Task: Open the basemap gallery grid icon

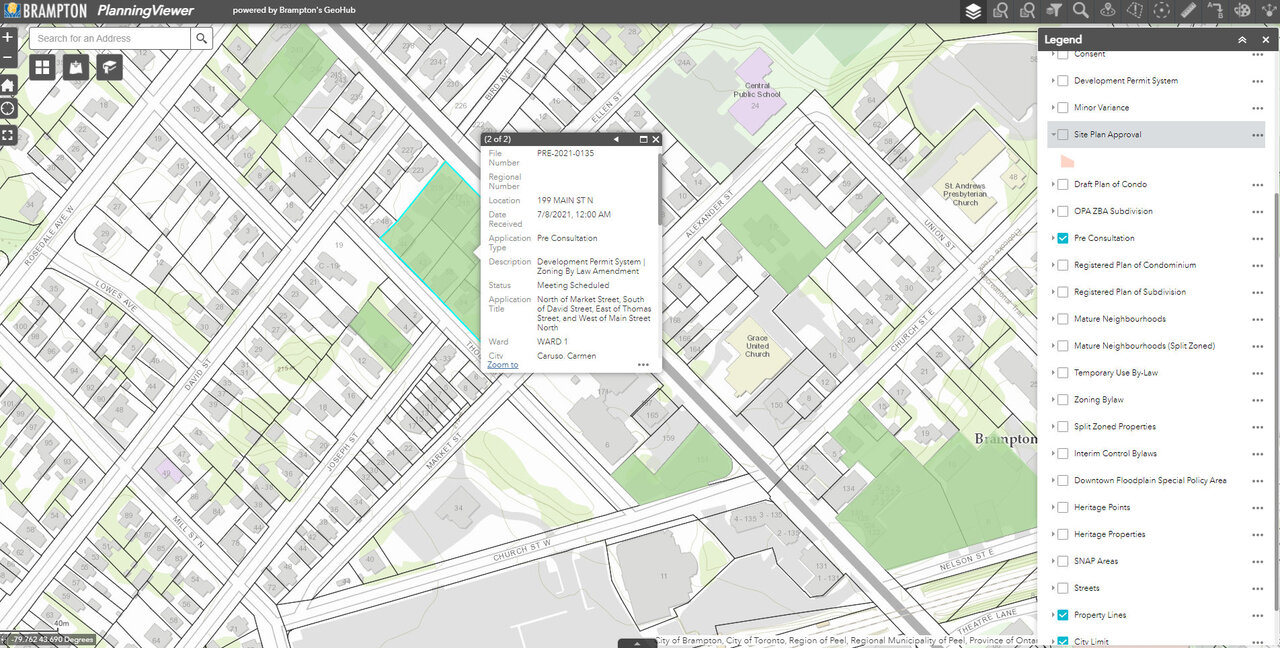Action: coord(42,67)
